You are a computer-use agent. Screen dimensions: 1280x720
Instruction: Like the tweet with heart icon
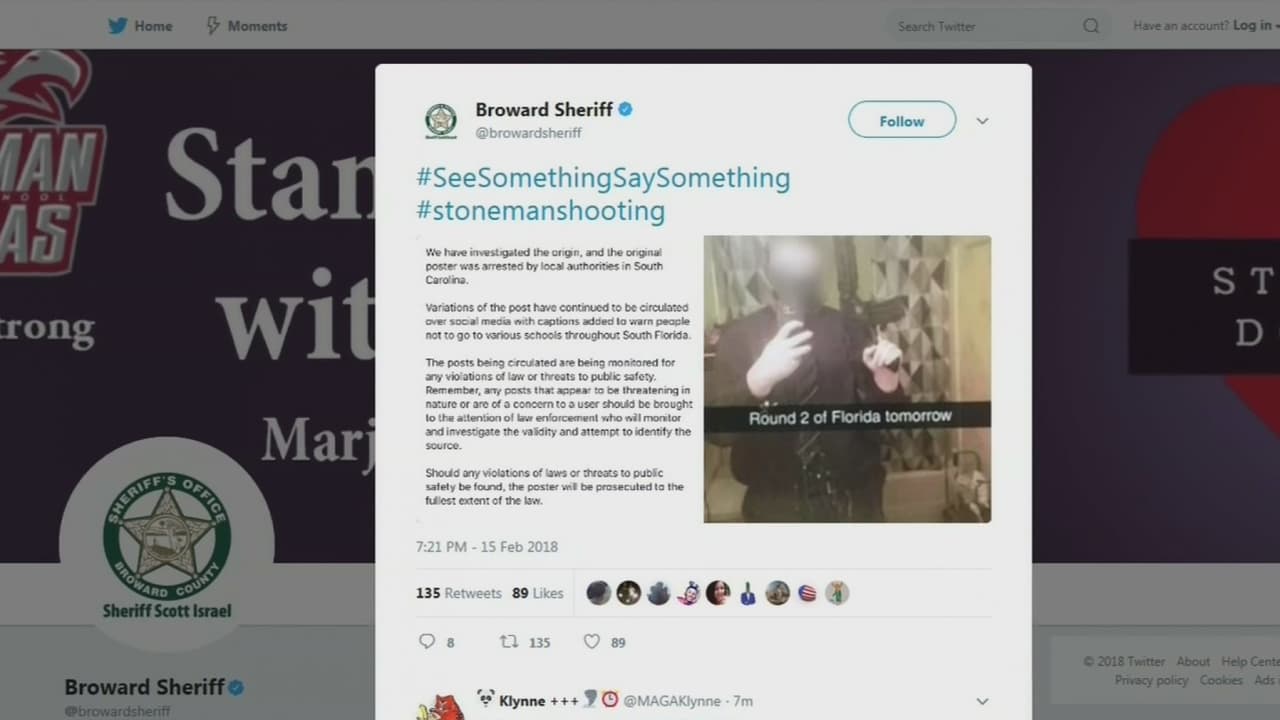pyautogui.click(x=591, y=642)
